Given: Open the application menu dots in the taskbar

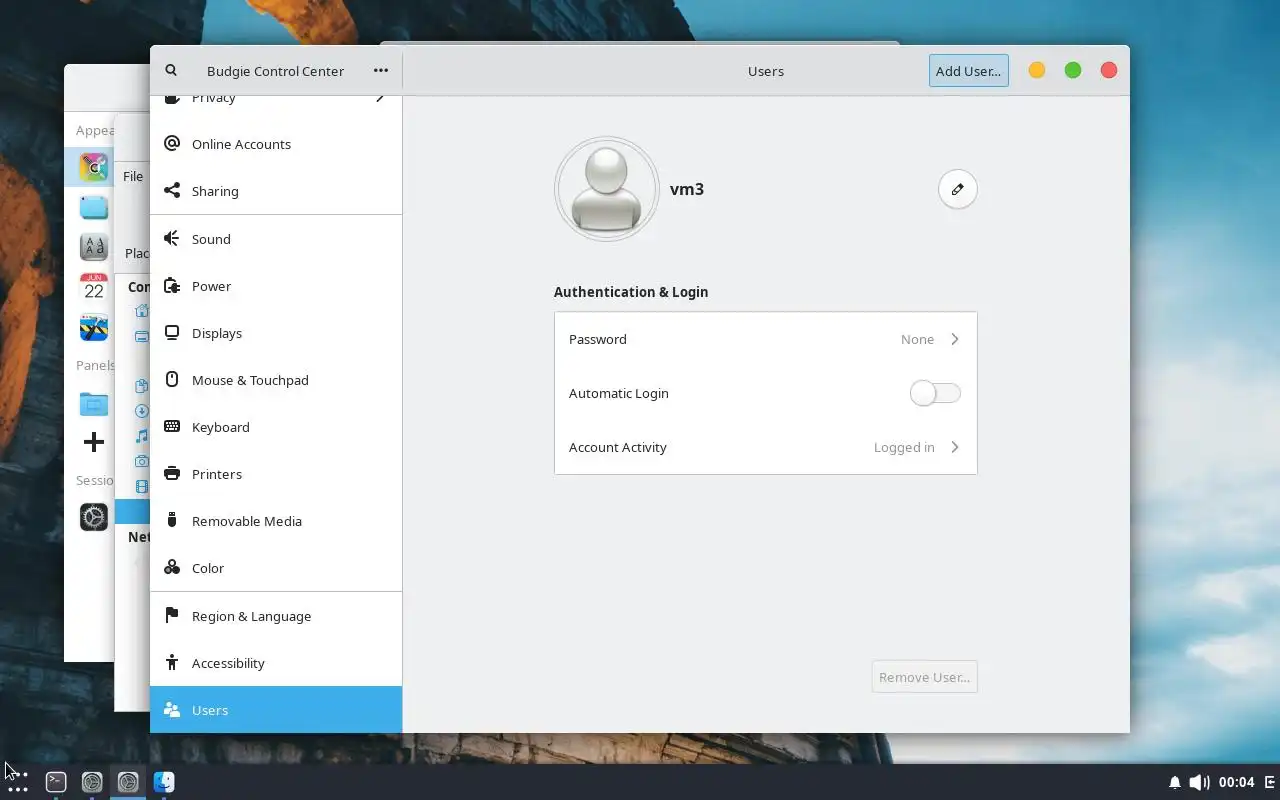Looking at the screenshot, I should tap(18, 782).
